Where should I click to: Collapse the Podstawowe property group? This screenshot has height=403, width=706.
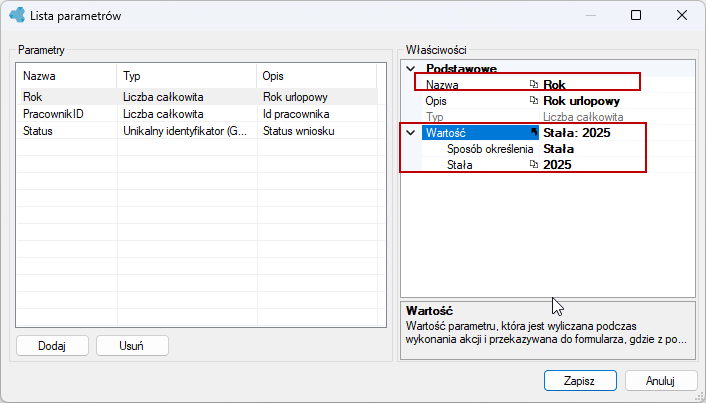[411, 69]
